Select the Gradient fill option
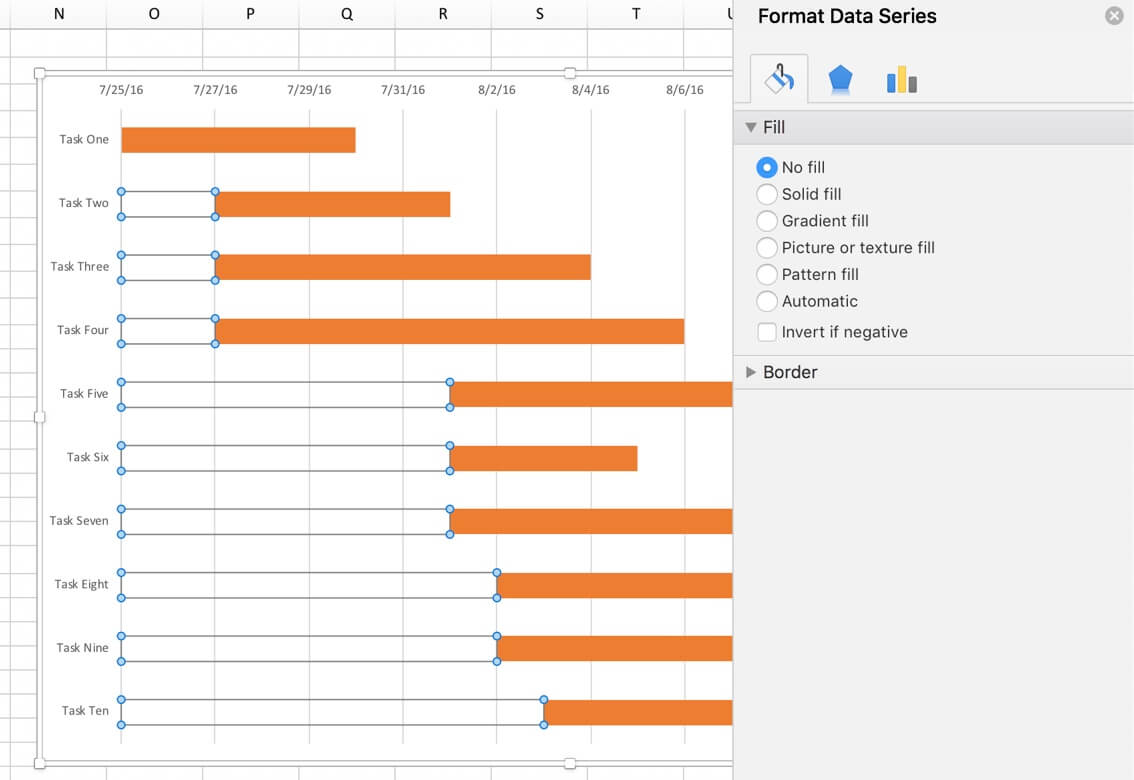Screen dimensions: 1134x780 [766, 221]
